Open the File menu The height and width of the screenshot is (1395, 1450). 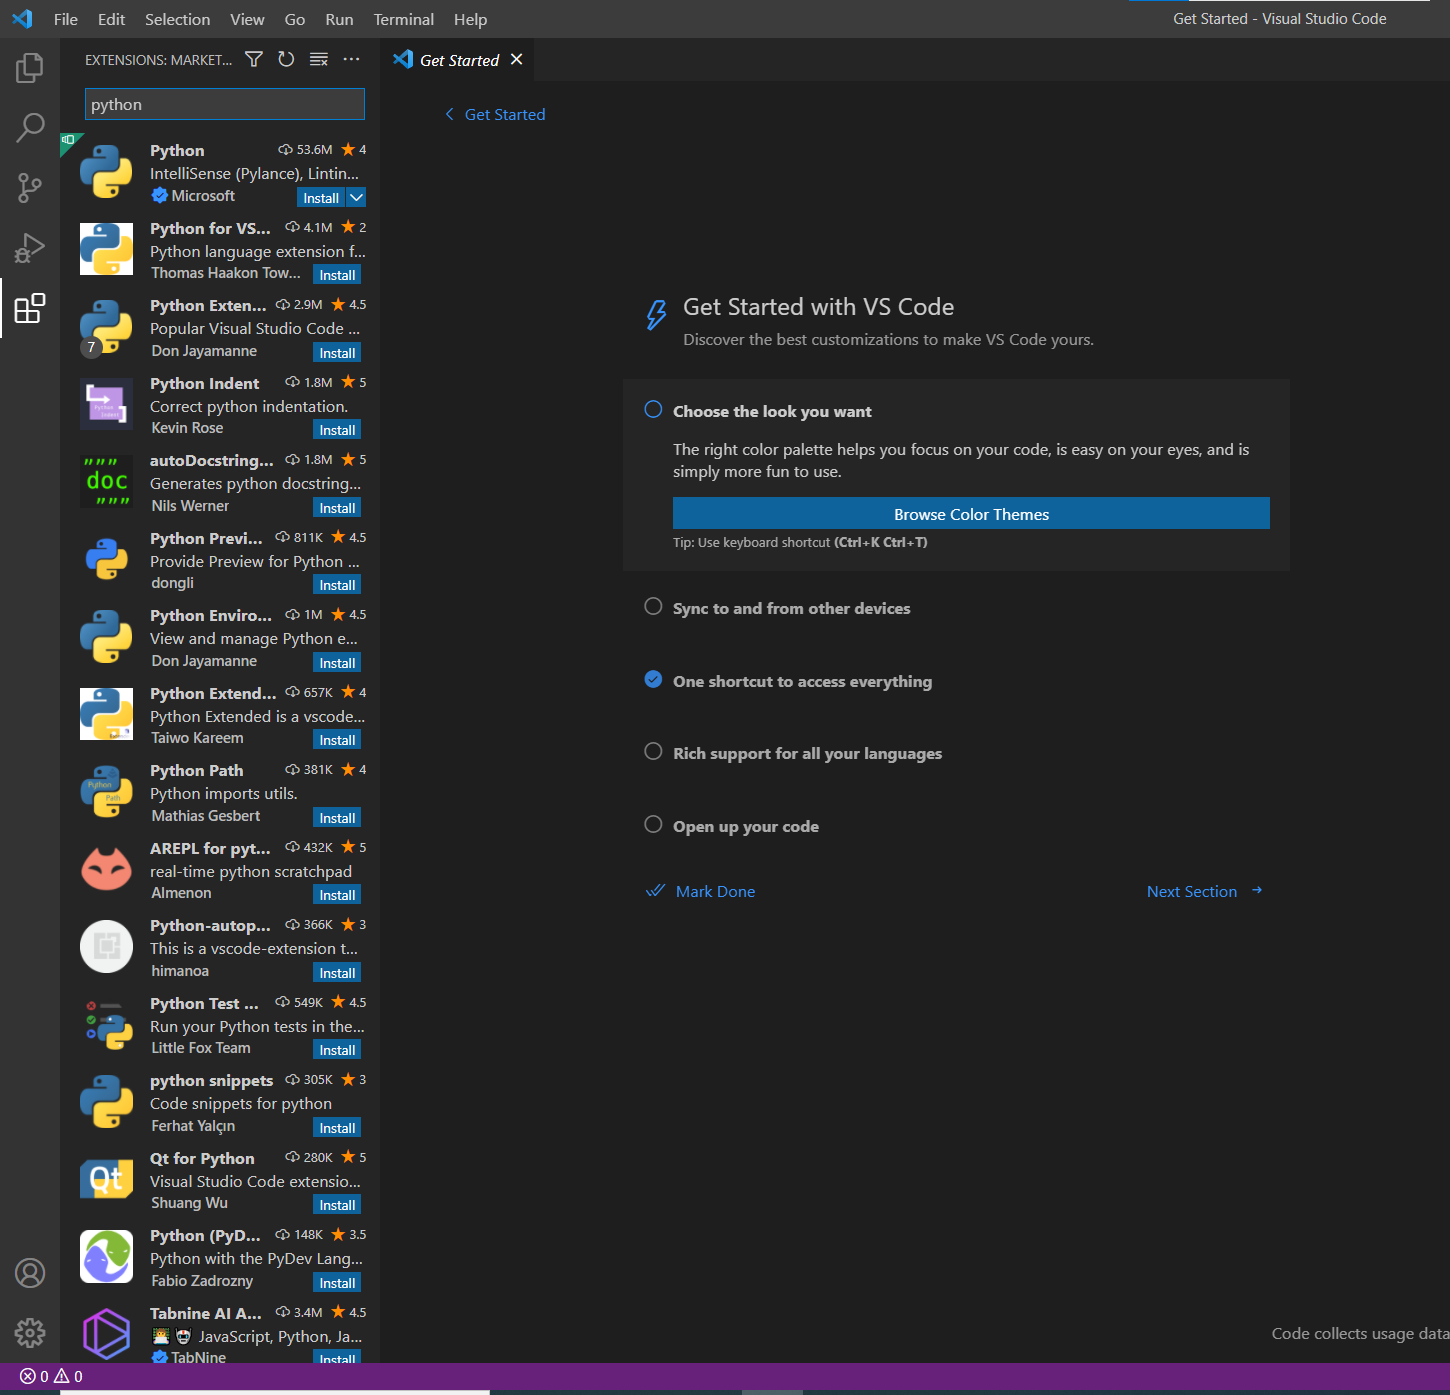66,19
